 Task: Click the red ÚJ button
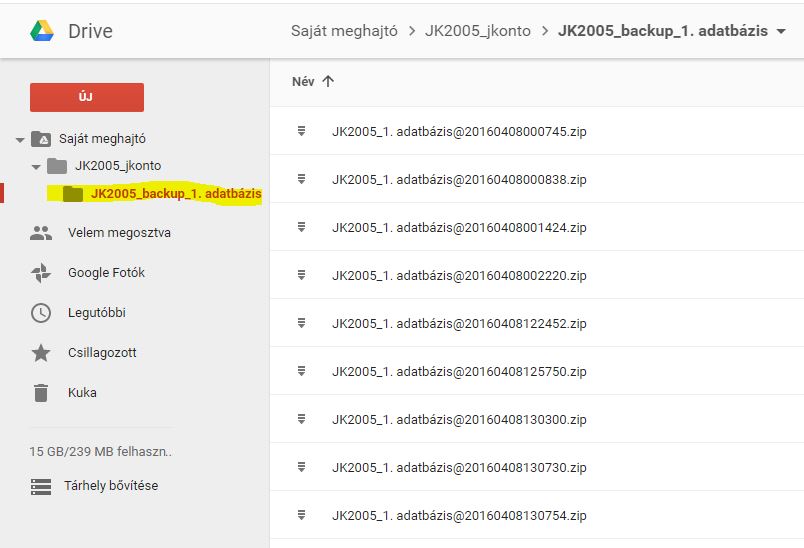pos(87,97)
